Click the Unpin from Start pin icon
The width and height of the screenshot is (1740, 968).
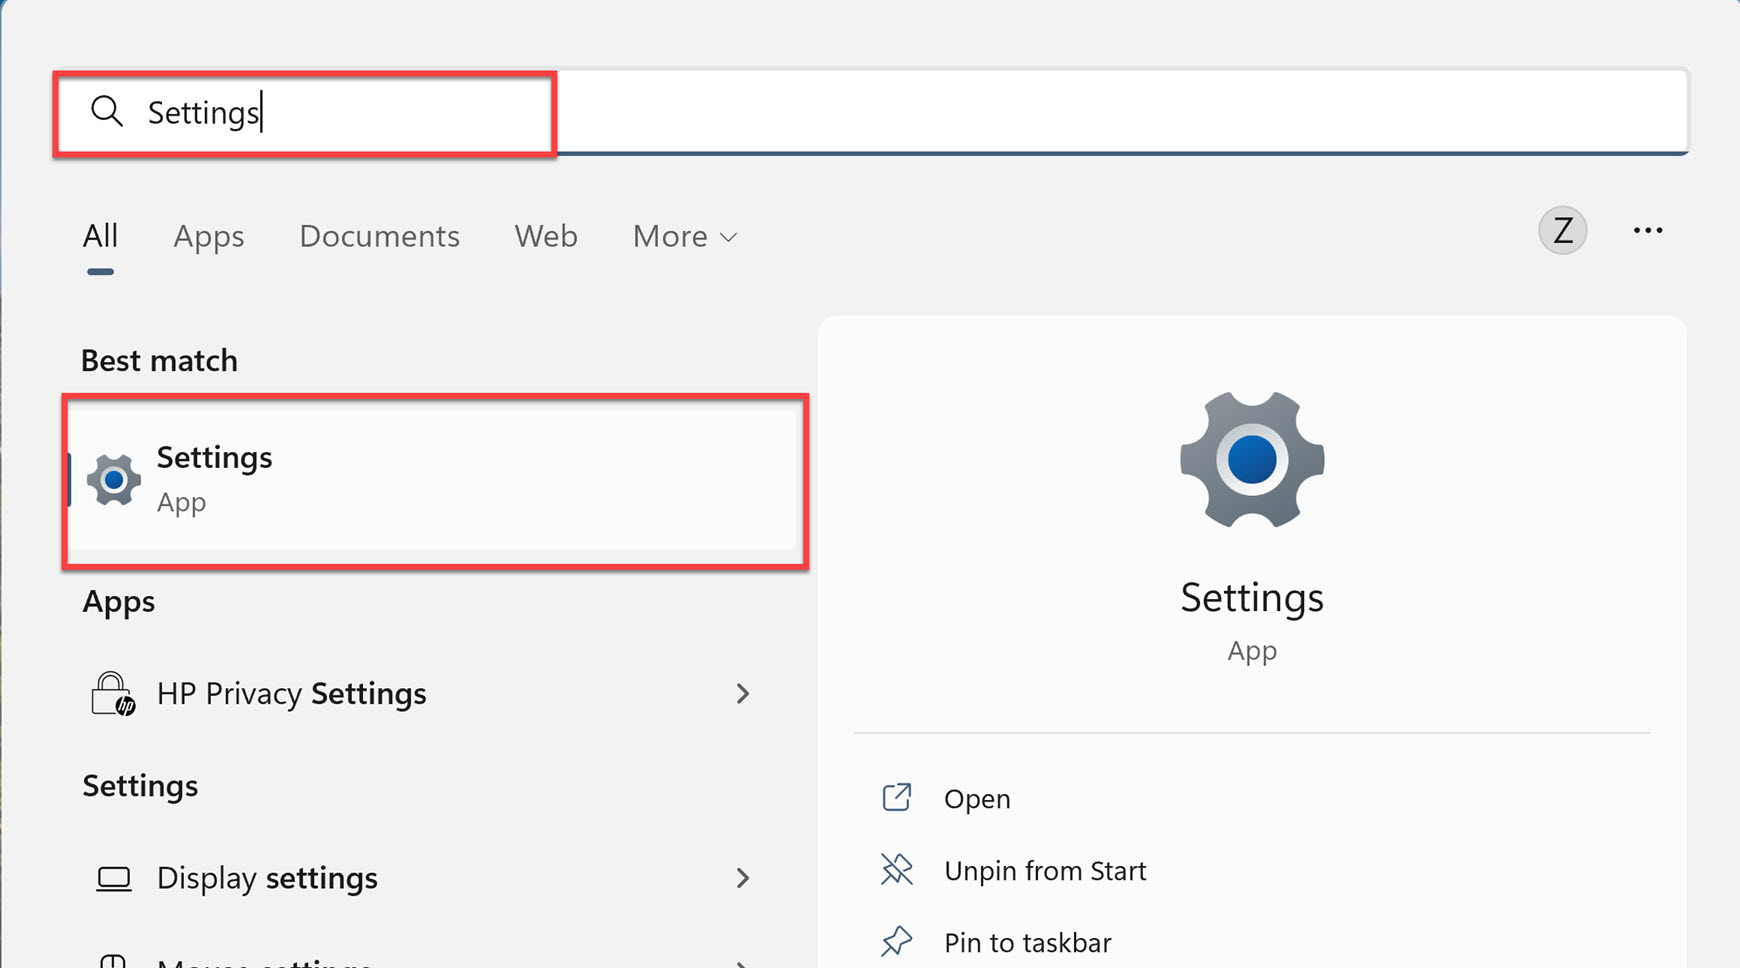(x=898, y=869)
